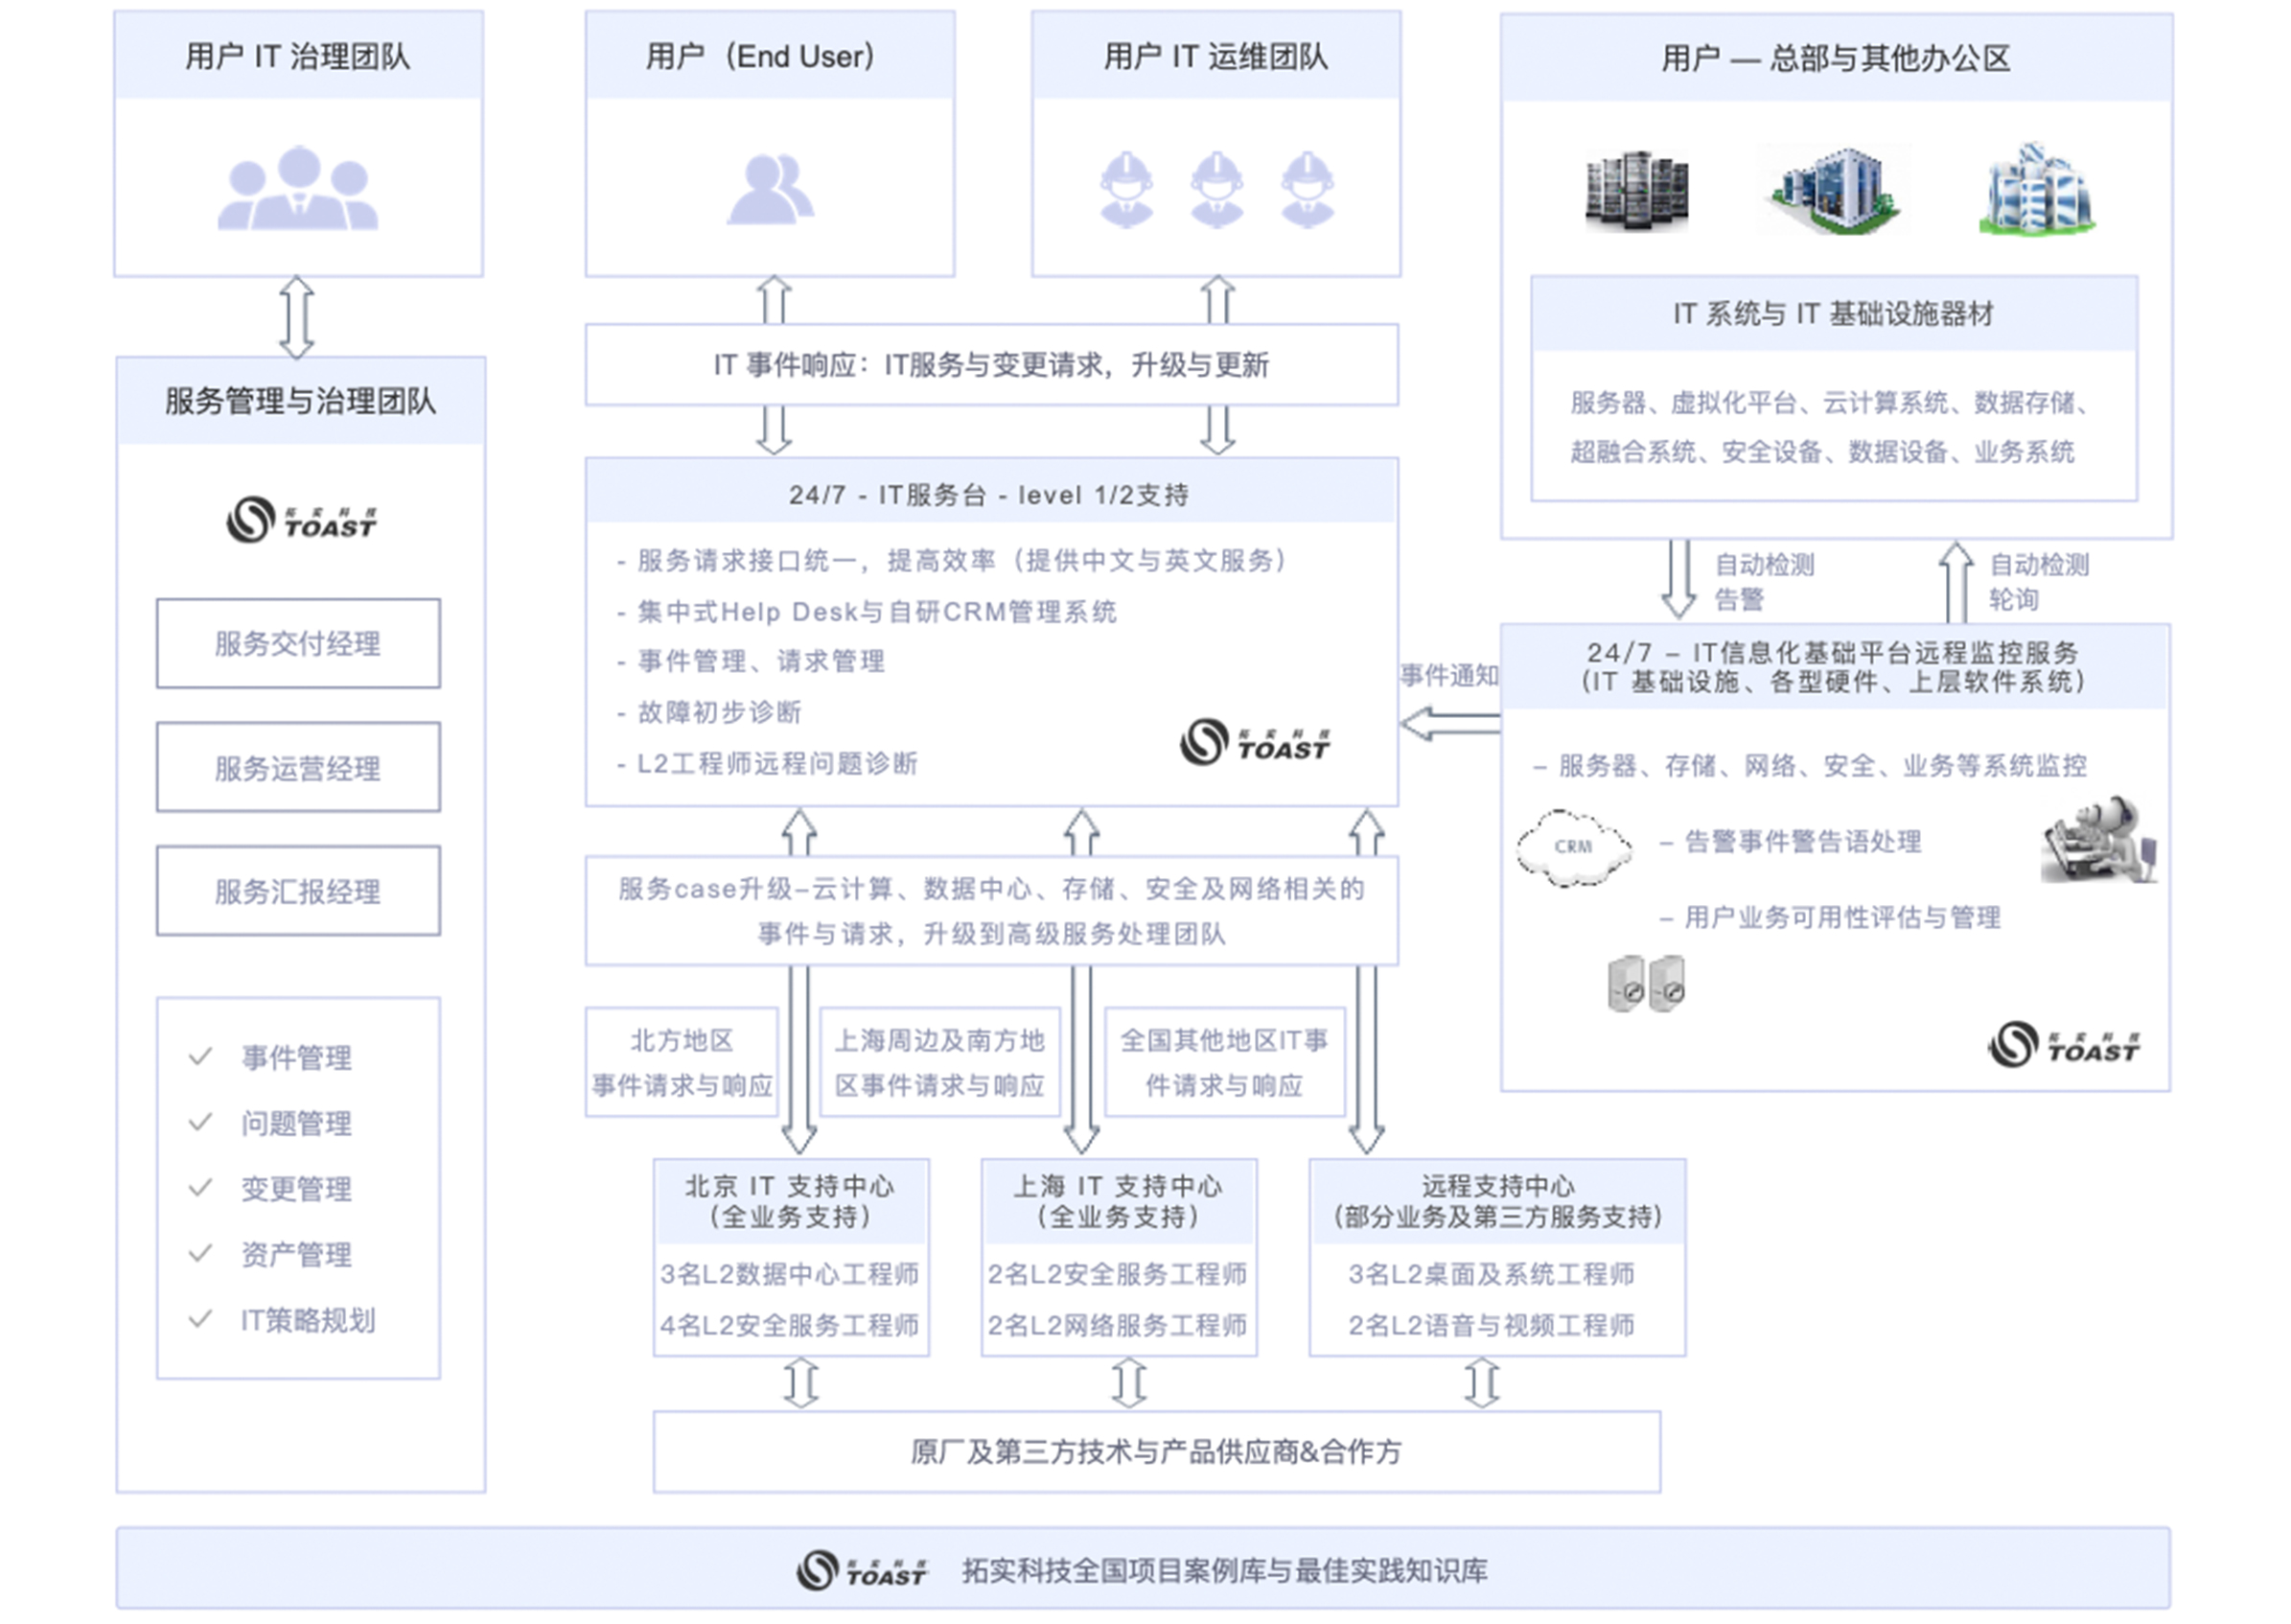Click the middle helmeted engineer icon
The height and width of the screenshot is (1624, 2291).
(1216, 189)
